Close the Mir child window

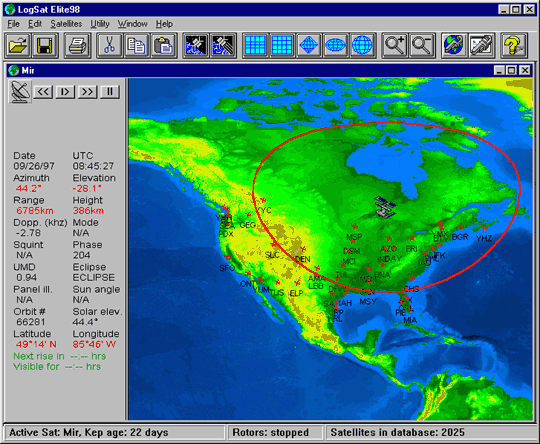coord(525,71)
